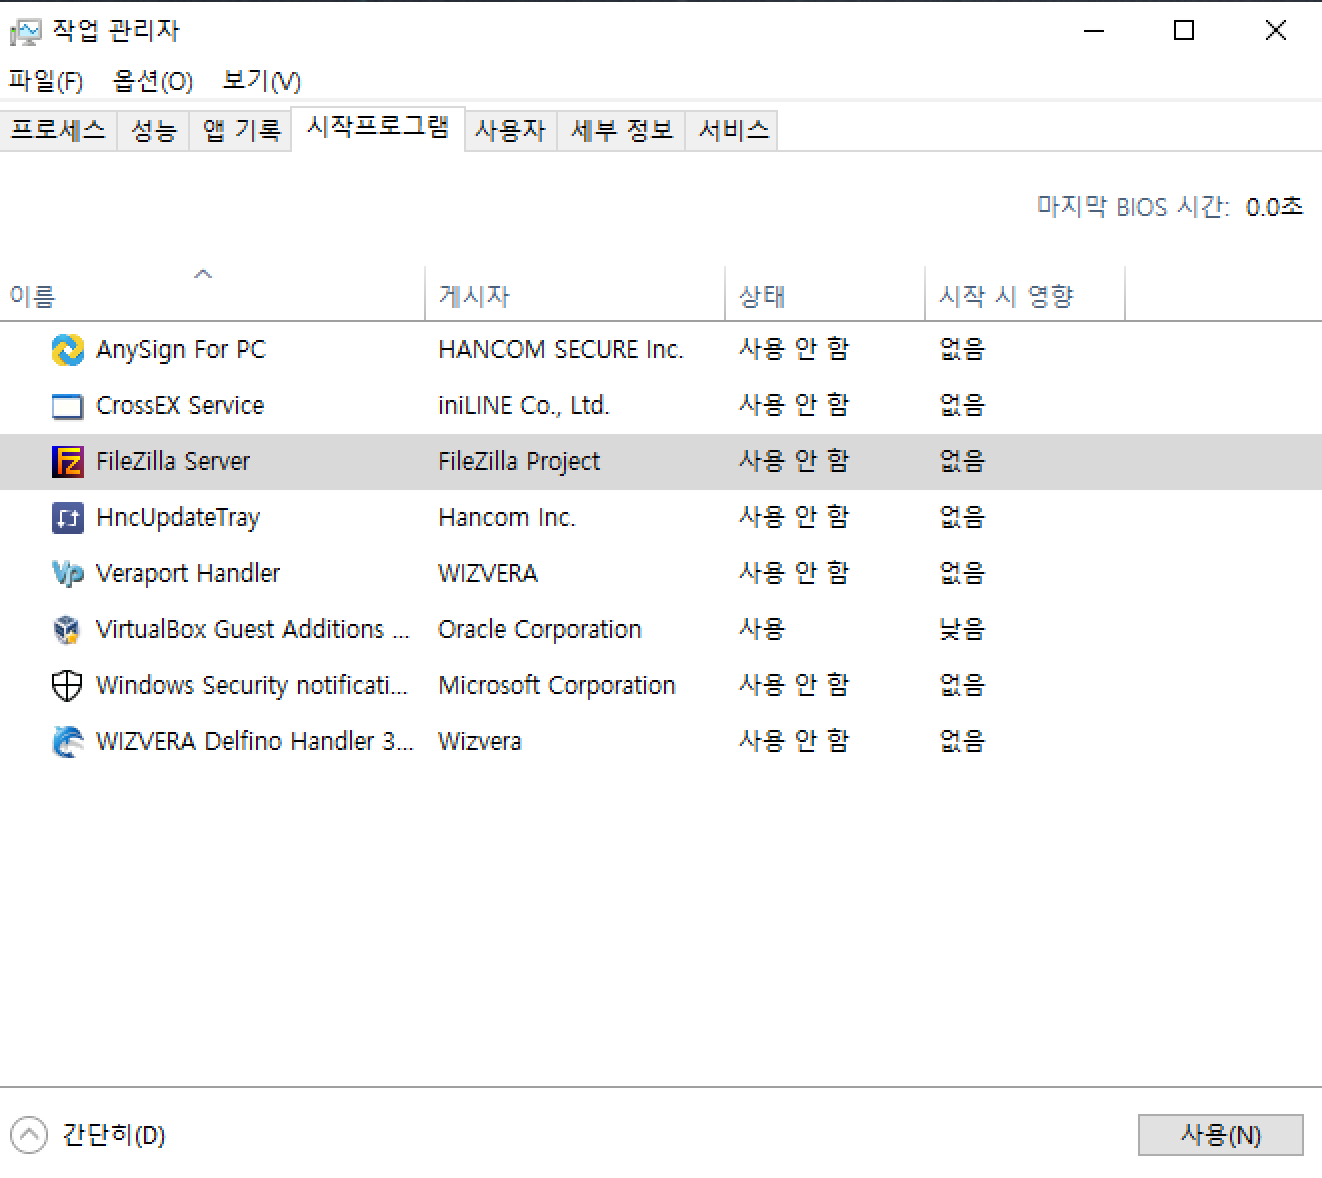Switch to the 세부 정보 tab
Viewport: 1322px width, 1178px height.
621,130
